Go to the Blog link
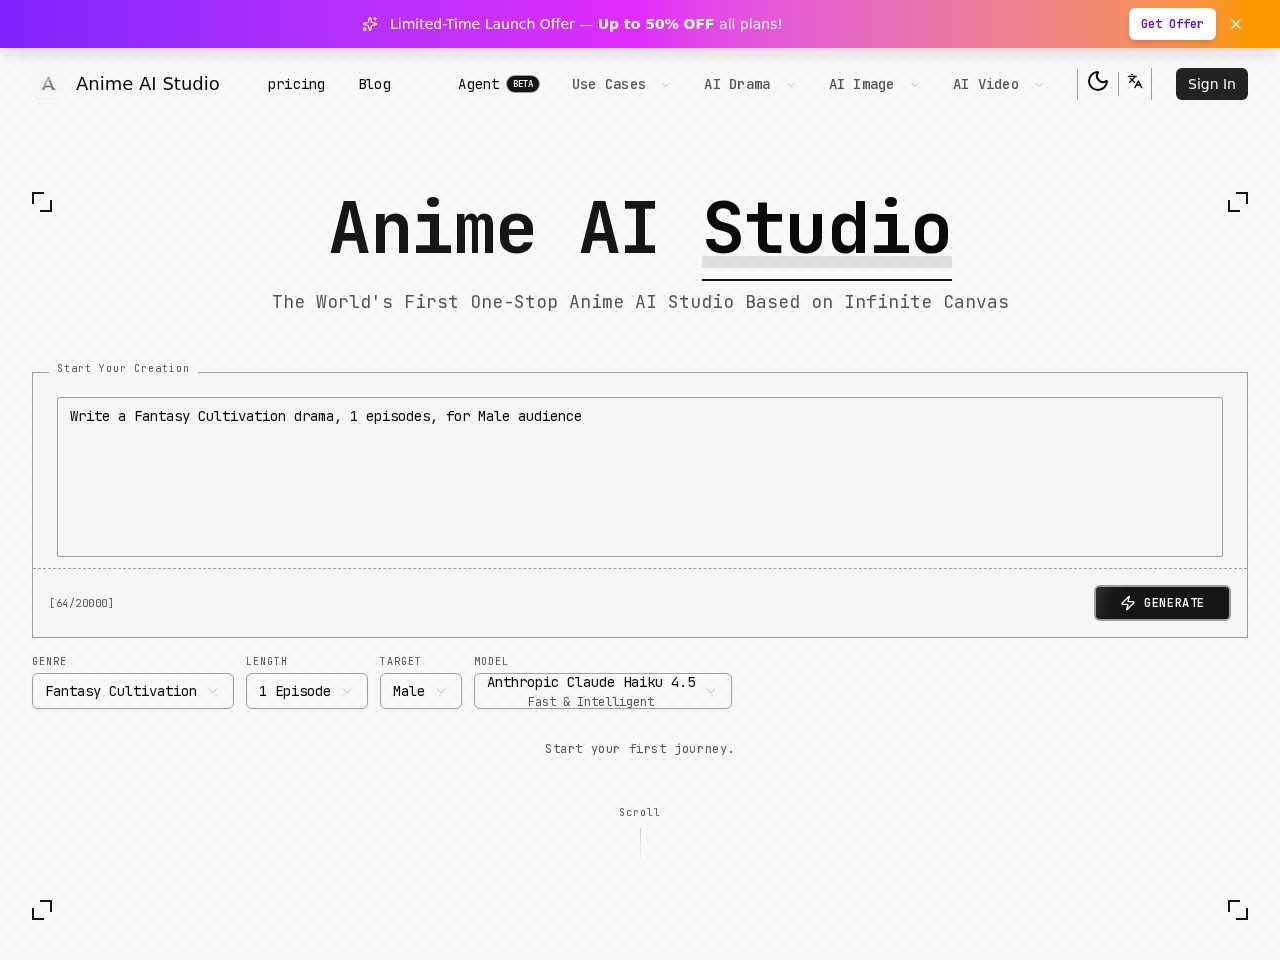 pyautogui.click(x=375, y=84)
